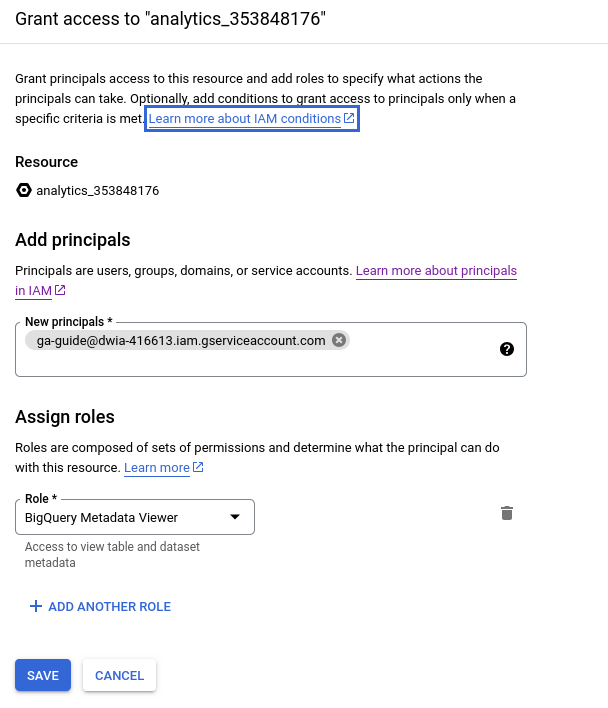
Task: Click the analytics_353848176 resource name
Action: click(97, 190)
